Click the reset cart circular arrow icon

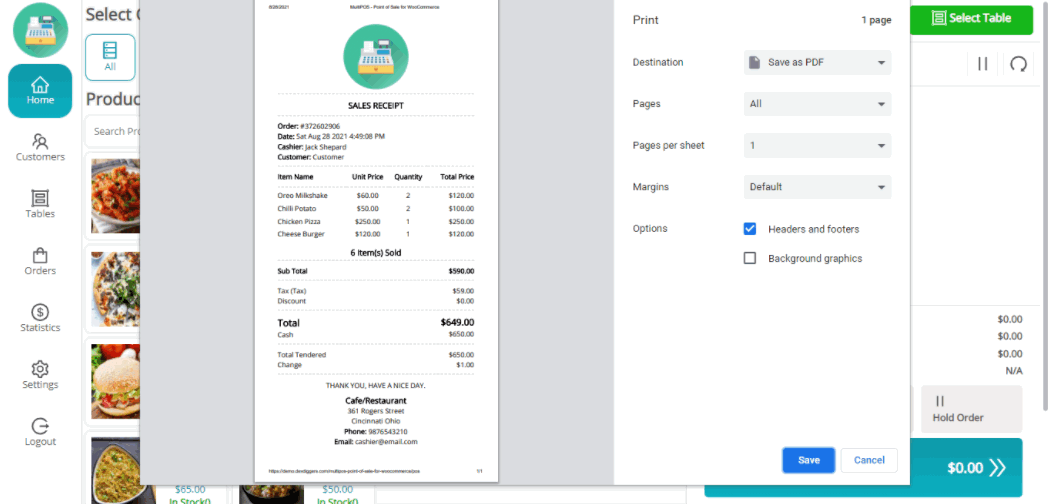(x=1019, y=64)
